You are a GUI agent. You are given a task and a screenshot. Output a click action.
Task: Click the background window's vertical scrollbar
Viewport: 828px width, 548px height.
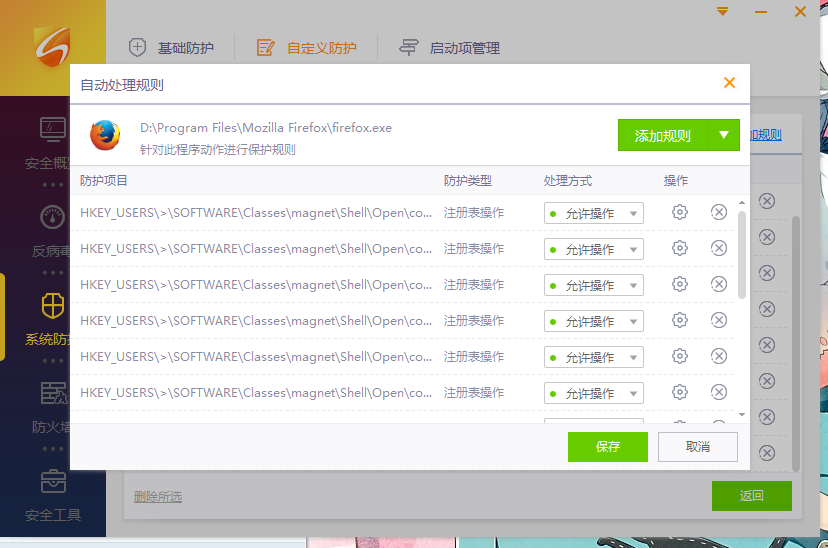(x=796, y=343)
